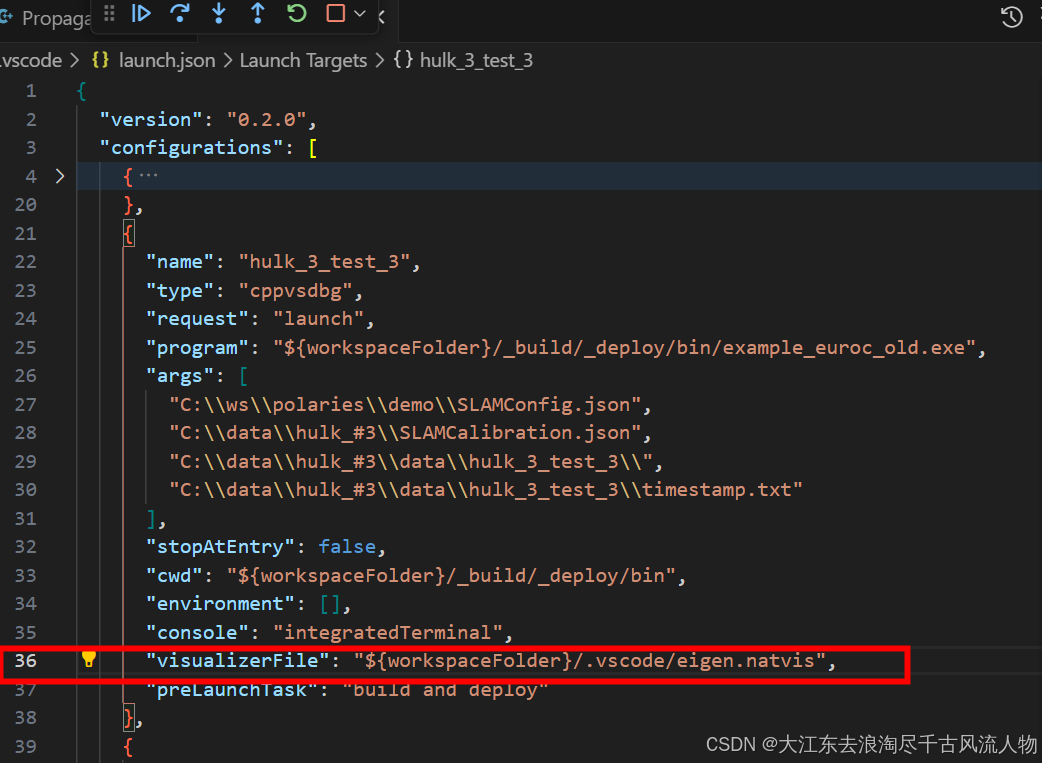Click the line number 22 in gutter
The height and width of the screenshot is (763, 1042).
point(25,262)
